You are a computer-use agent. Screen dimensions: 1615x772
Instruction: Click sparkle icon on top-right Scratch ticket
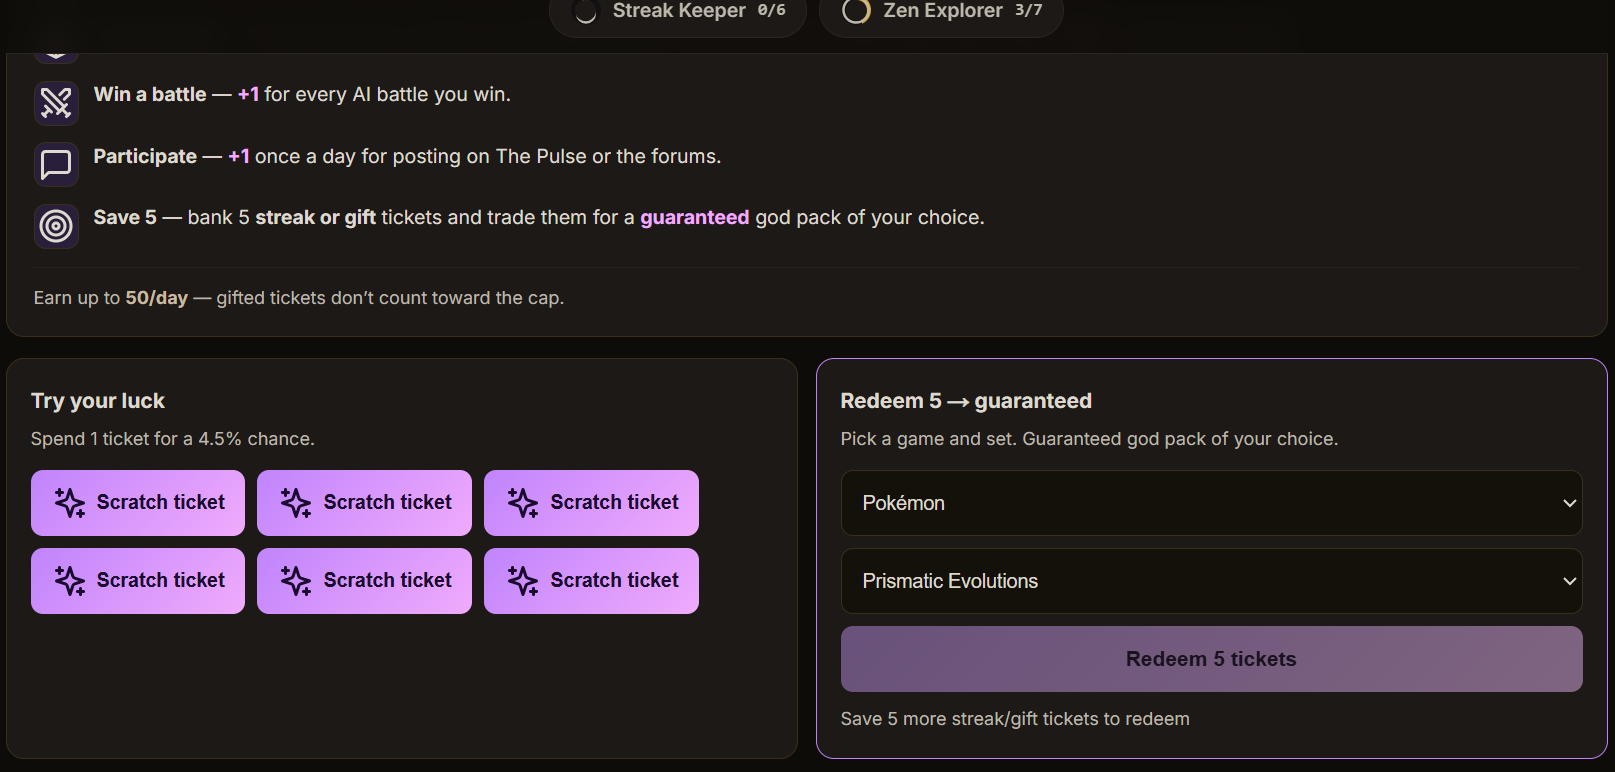[x=523, y=503]
